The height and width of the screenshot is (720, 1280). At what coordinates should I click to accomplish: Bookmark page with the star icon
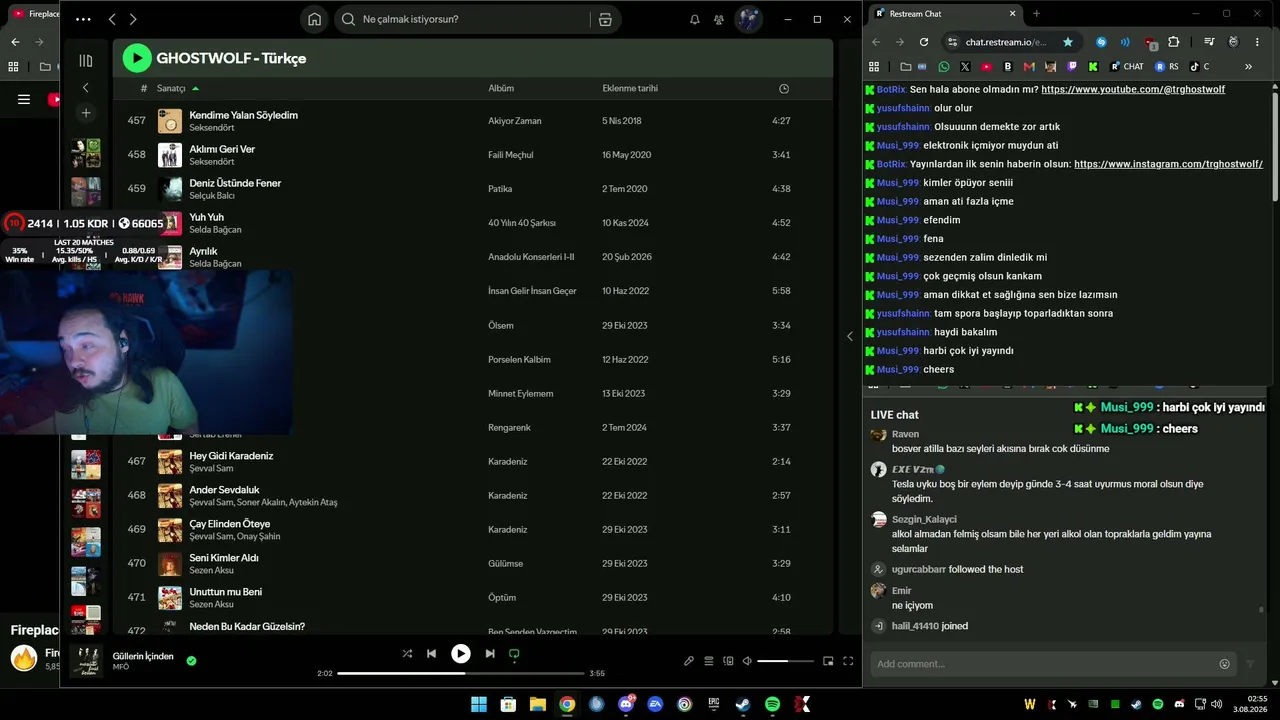click(1068, 42)
